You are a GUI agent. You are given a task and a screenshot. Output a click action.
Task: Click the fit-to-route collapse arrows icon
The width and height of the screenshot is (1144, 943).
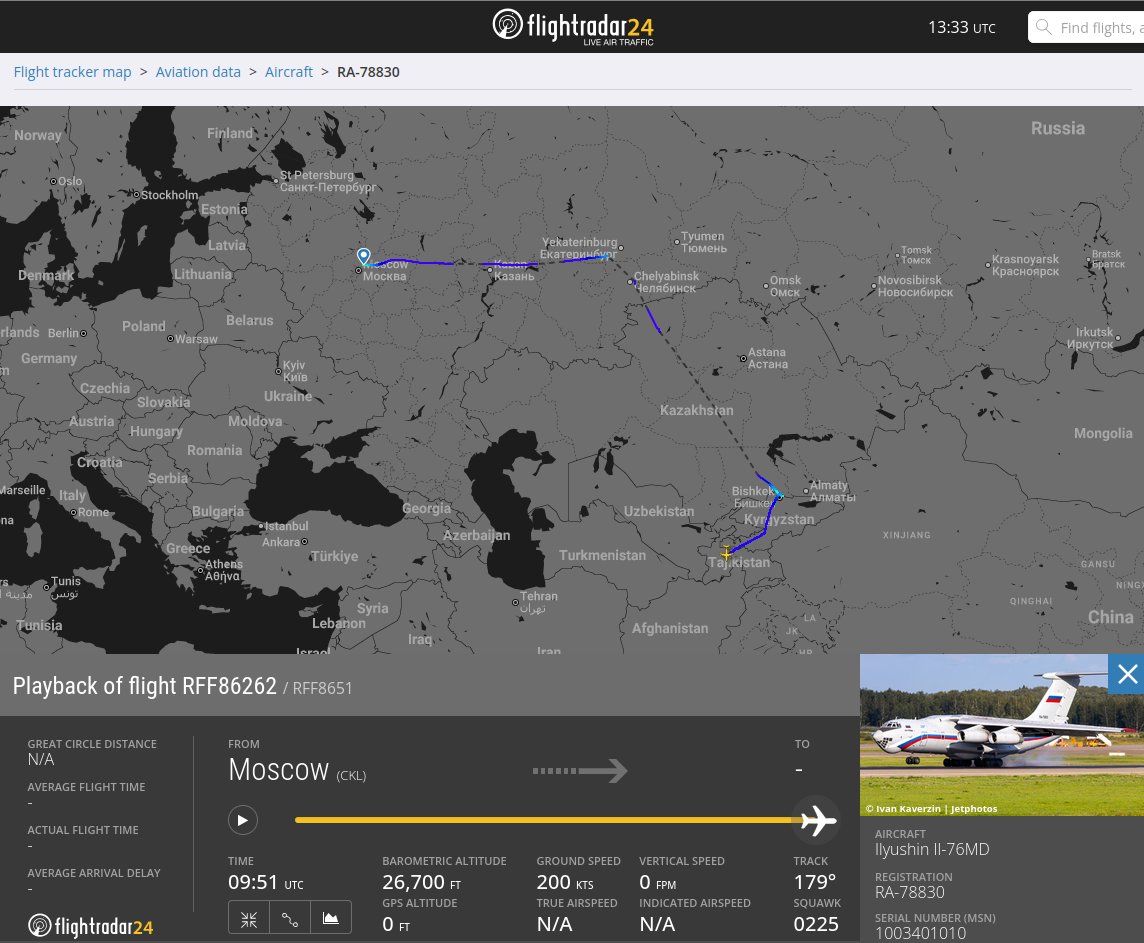coord(249,919)
